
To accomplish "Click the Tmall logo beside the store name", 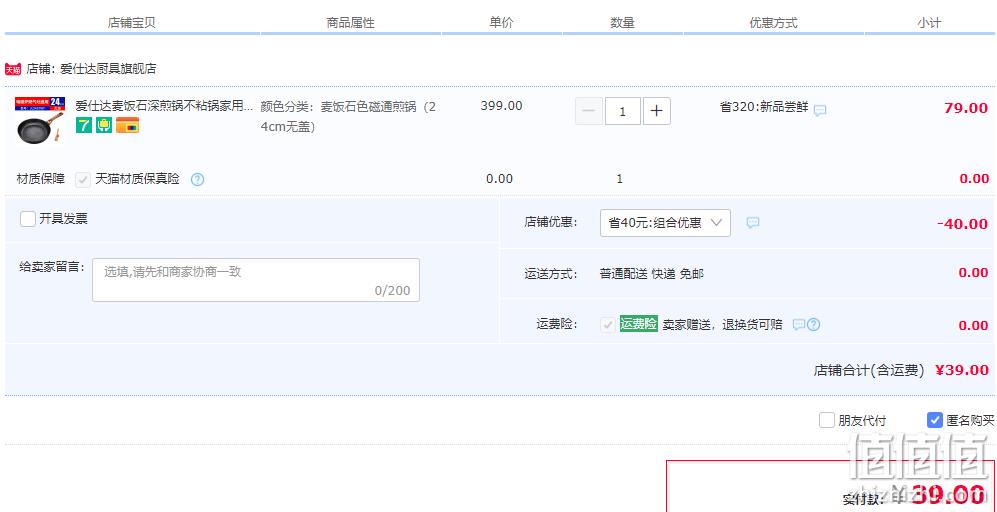I will pyautogui.click(x=13, y=69).
